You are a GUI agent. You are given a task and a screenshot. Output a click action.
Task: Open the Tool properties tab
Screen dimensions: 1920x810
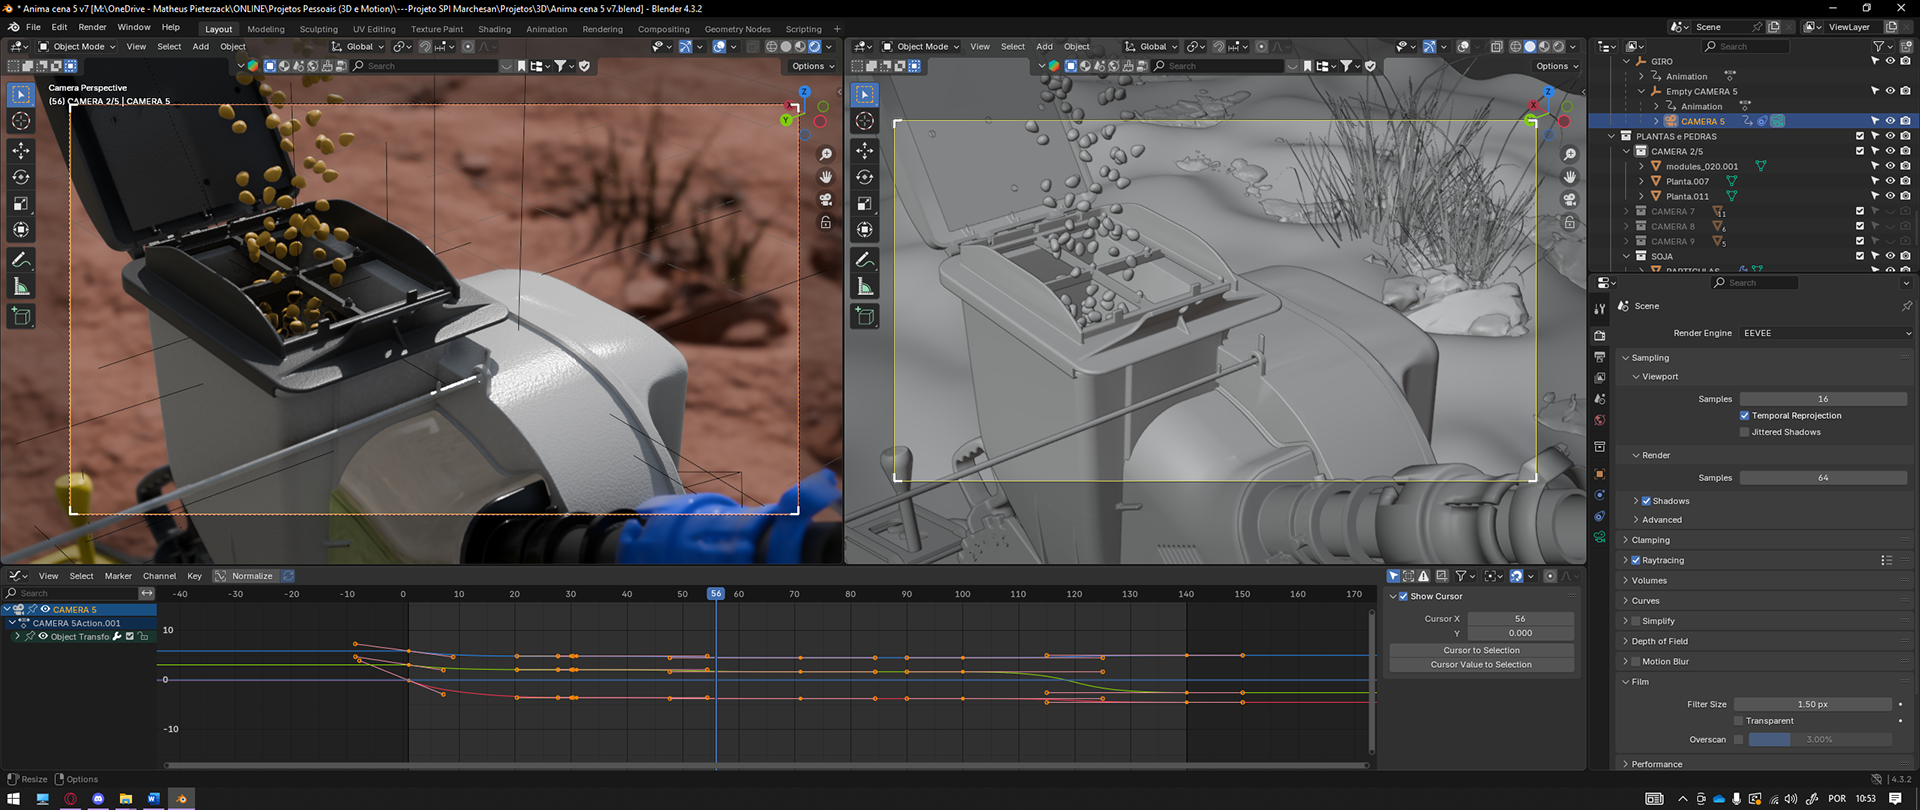click(x=1600, y=309)
